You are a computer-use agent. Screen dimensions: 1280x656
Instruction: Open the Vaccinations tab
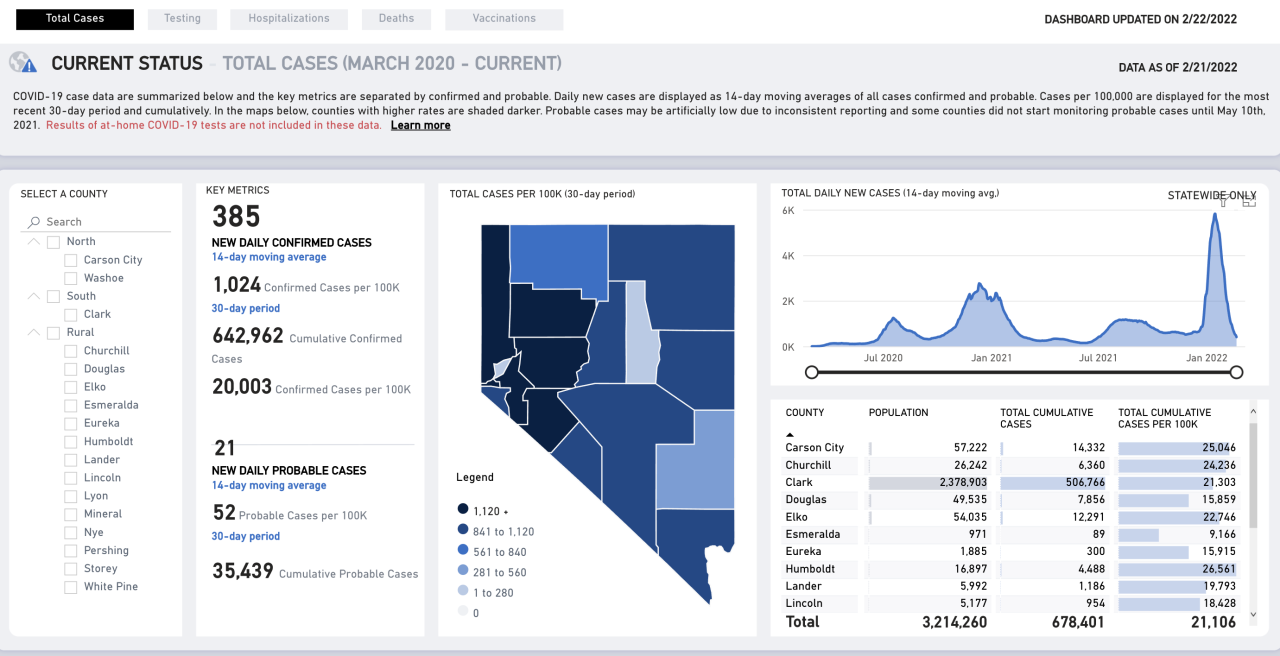point(504,19)
